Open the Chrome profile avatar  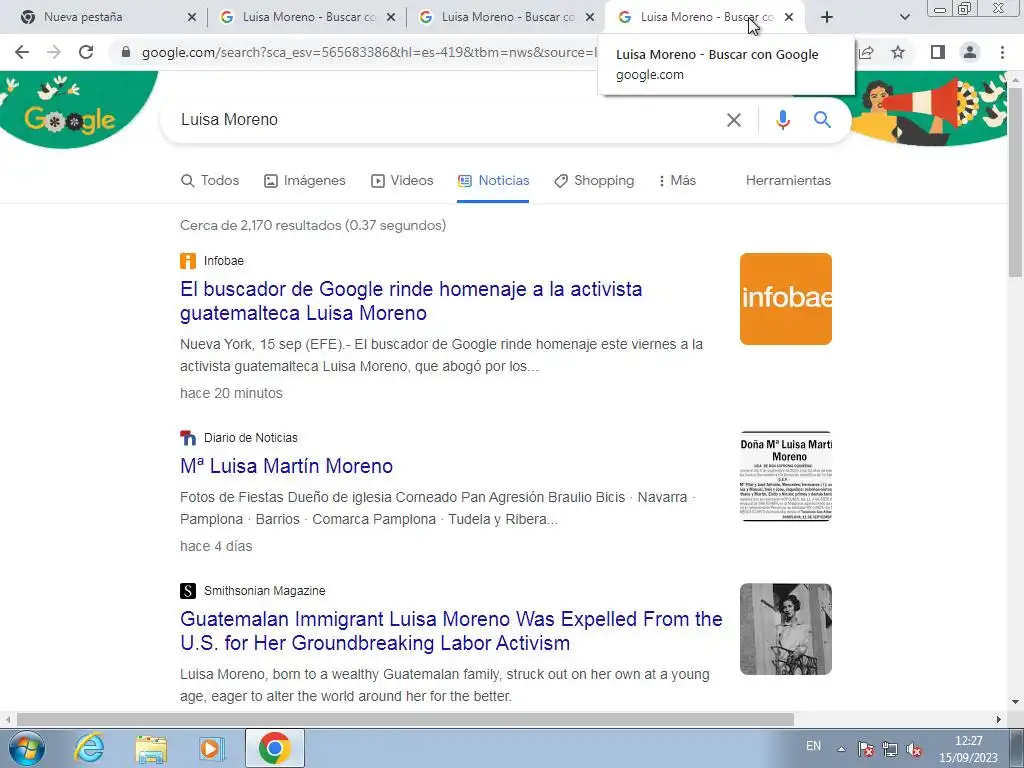click(x=970, y=52)
